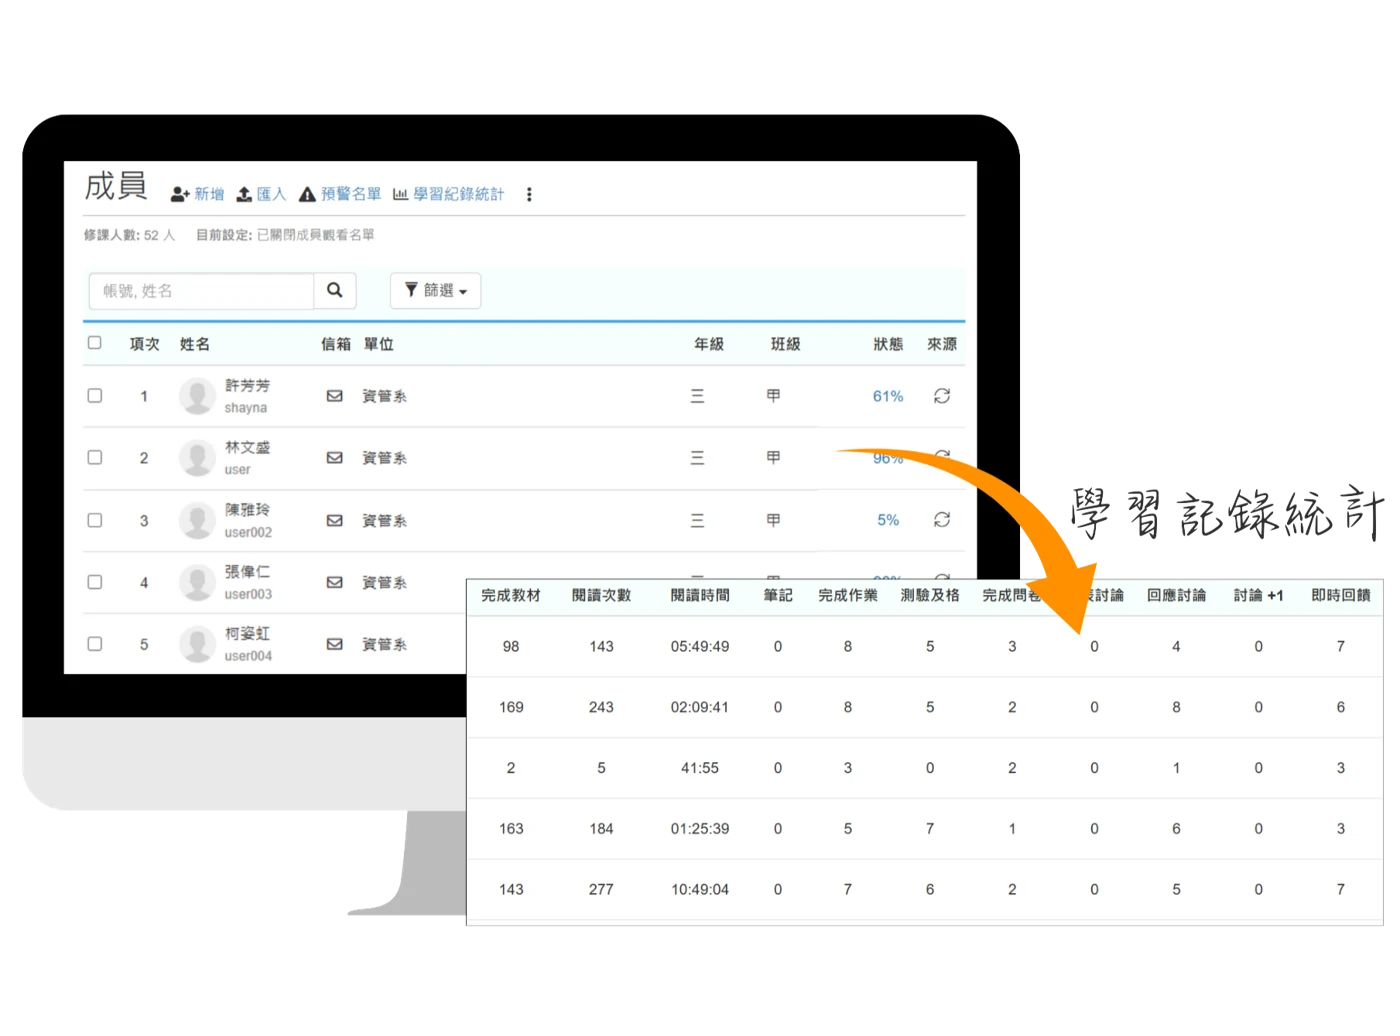Click the sync source icon for 許芳芳
Viewport: 1400px width, 1036px height.
point(942,396)
